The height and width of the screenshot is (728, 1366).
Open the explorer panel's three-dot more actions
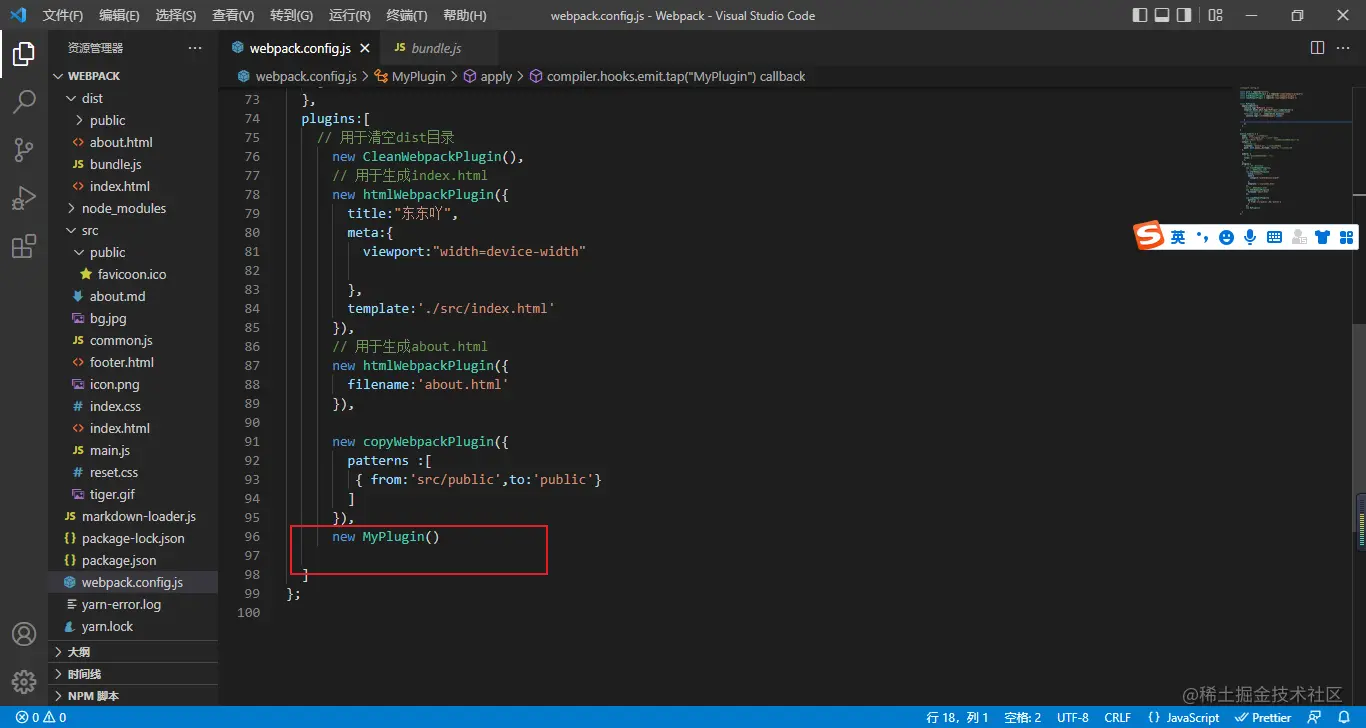tap(195, 48)
